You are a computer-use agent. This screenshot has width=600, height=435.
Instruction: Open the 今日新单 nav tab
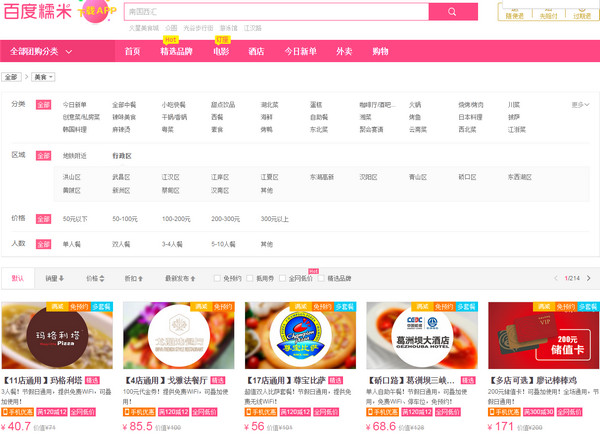pos(300,51)
